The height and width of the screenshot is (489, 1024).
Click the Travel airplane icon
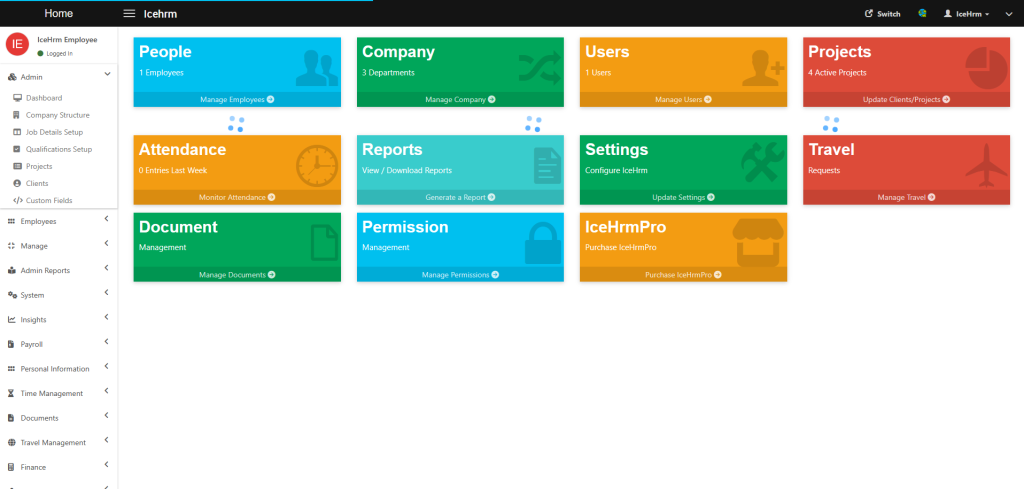tap(986, 164)
